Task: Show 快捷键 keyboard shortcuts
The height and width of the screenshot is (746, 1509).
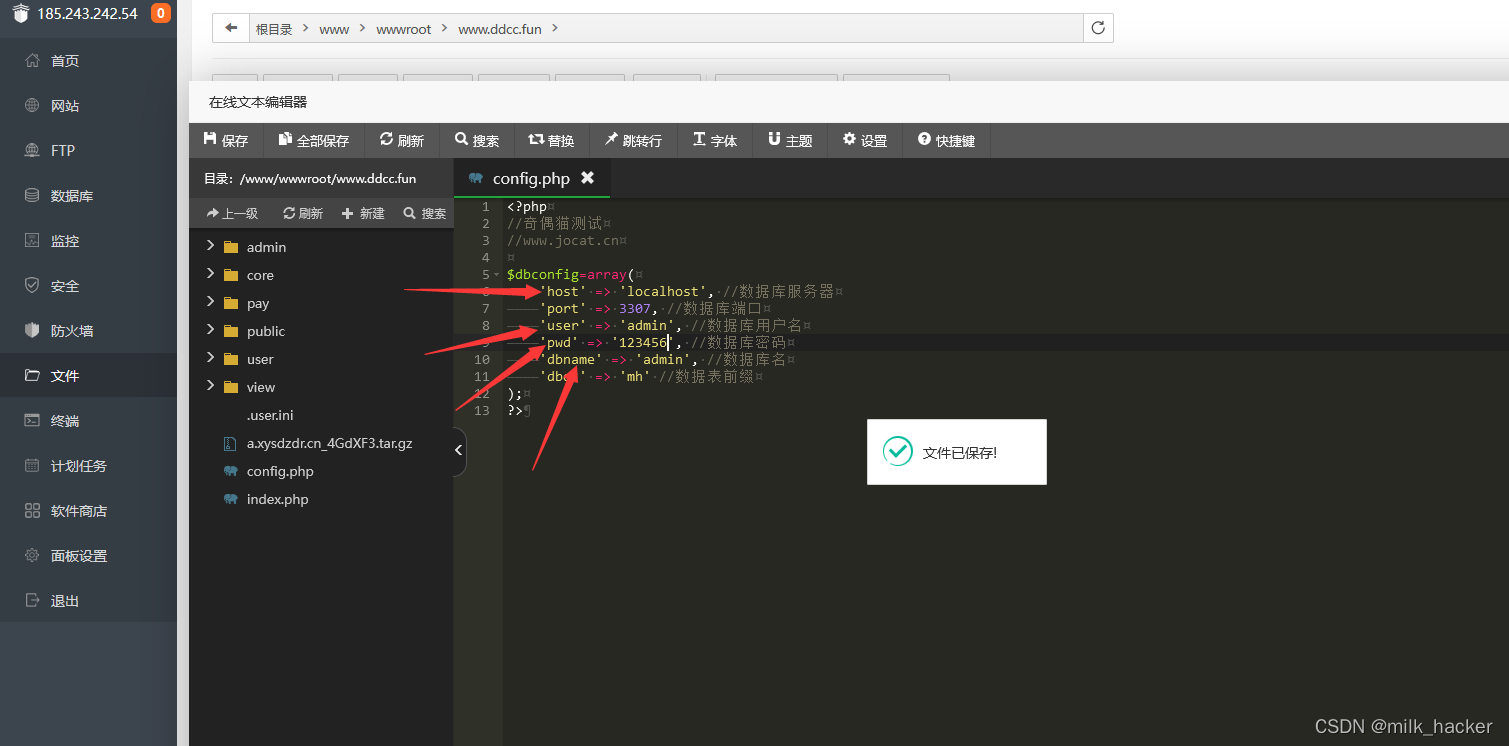Action: pyautogui.click(x=946, y=141)
